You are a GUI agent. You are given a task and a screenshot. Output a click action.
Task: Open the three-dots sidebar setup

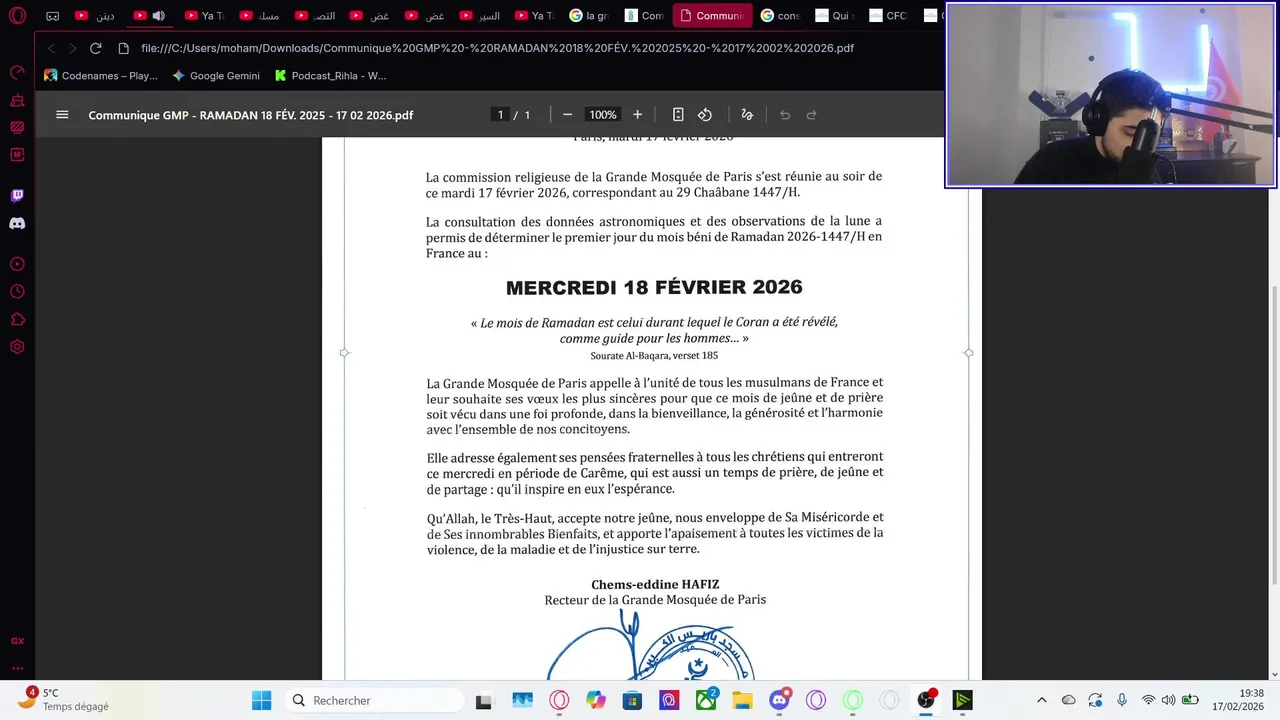pos(17,668)
